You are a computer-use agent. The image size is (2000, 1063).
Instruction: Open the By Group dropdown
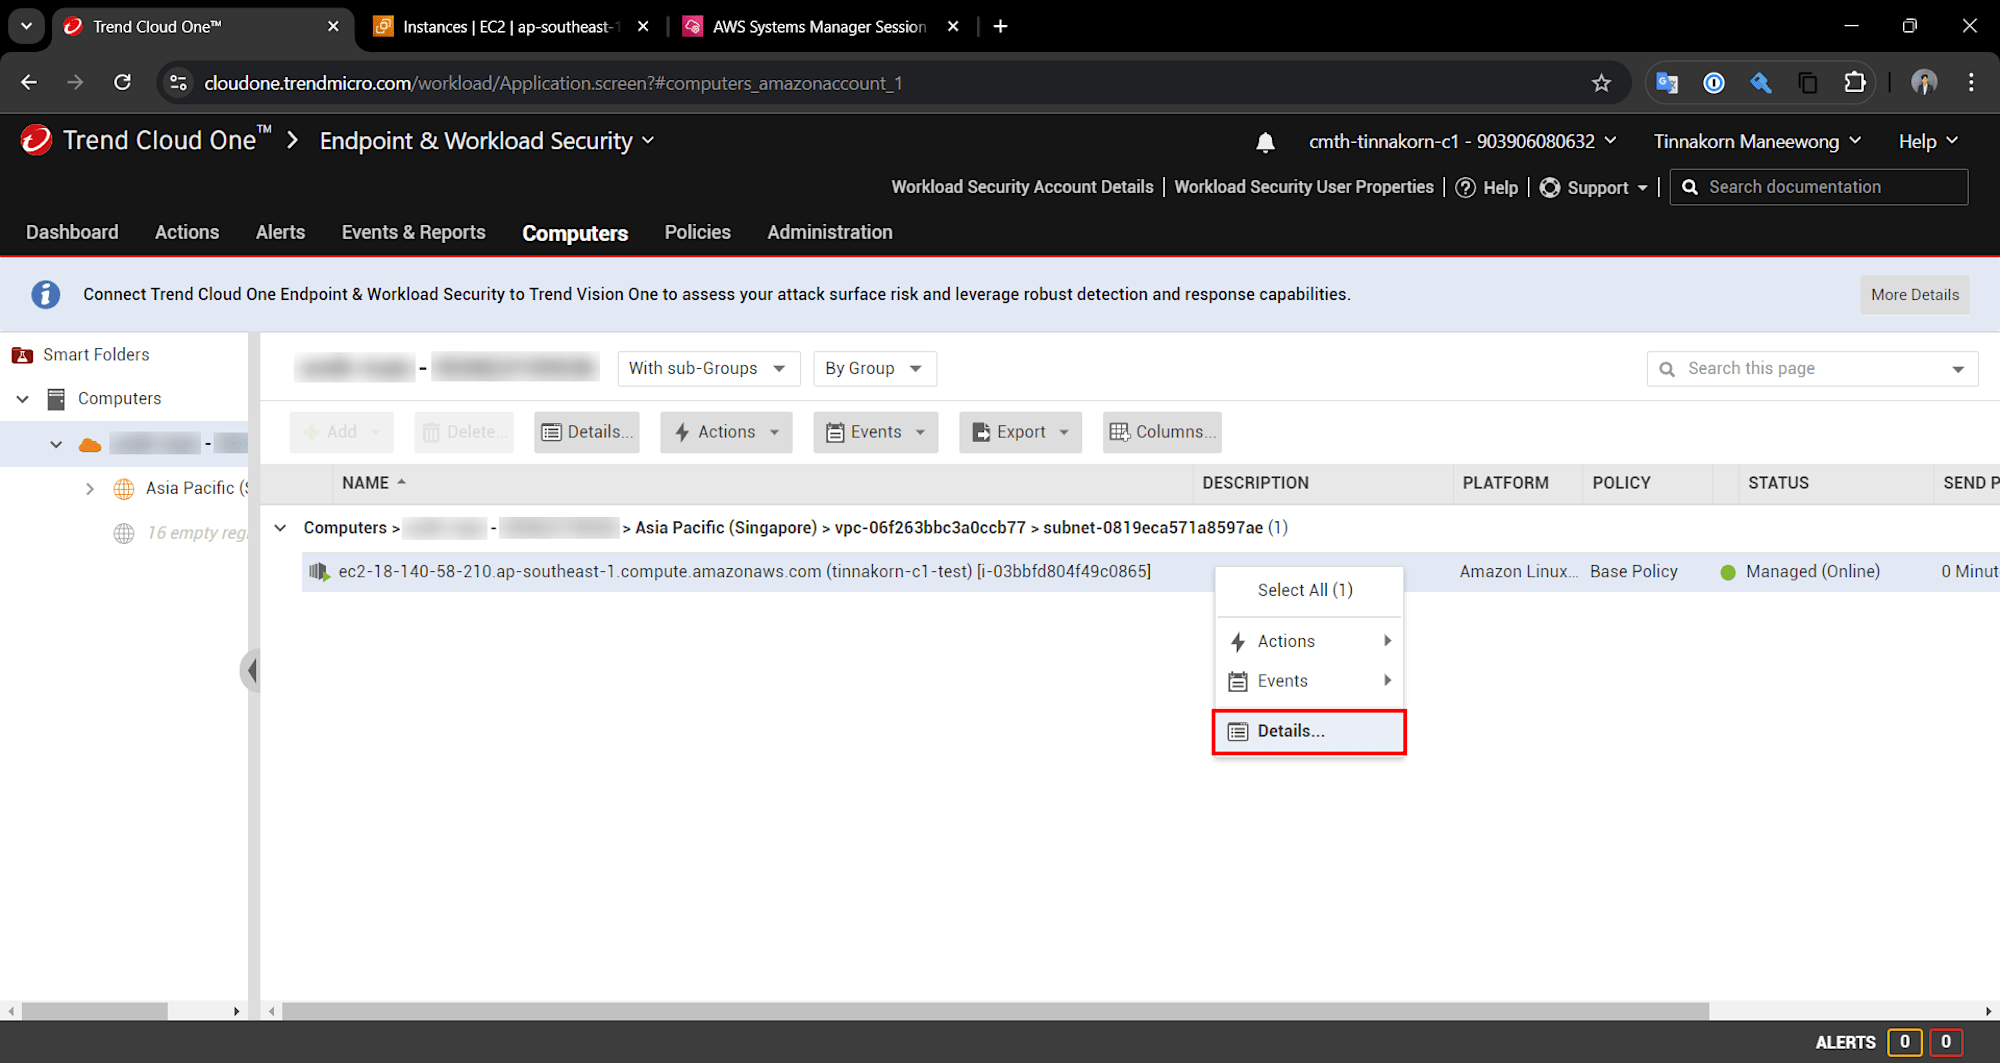pyautogui.click(x=874, y=369)
